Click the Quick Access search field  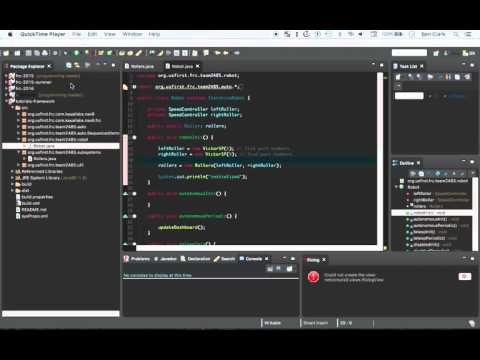pyautogui.click(x=409, y=53)
